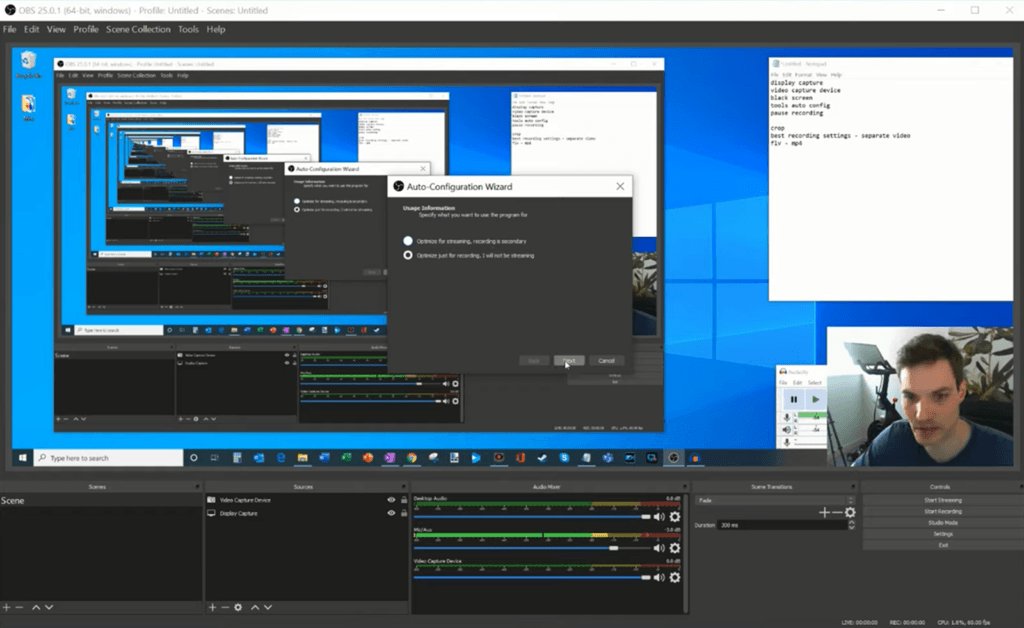The image size is (1024, 628).
Task: Open Desktop Audio advanced settings gear
Action: (x=674, y=517)
